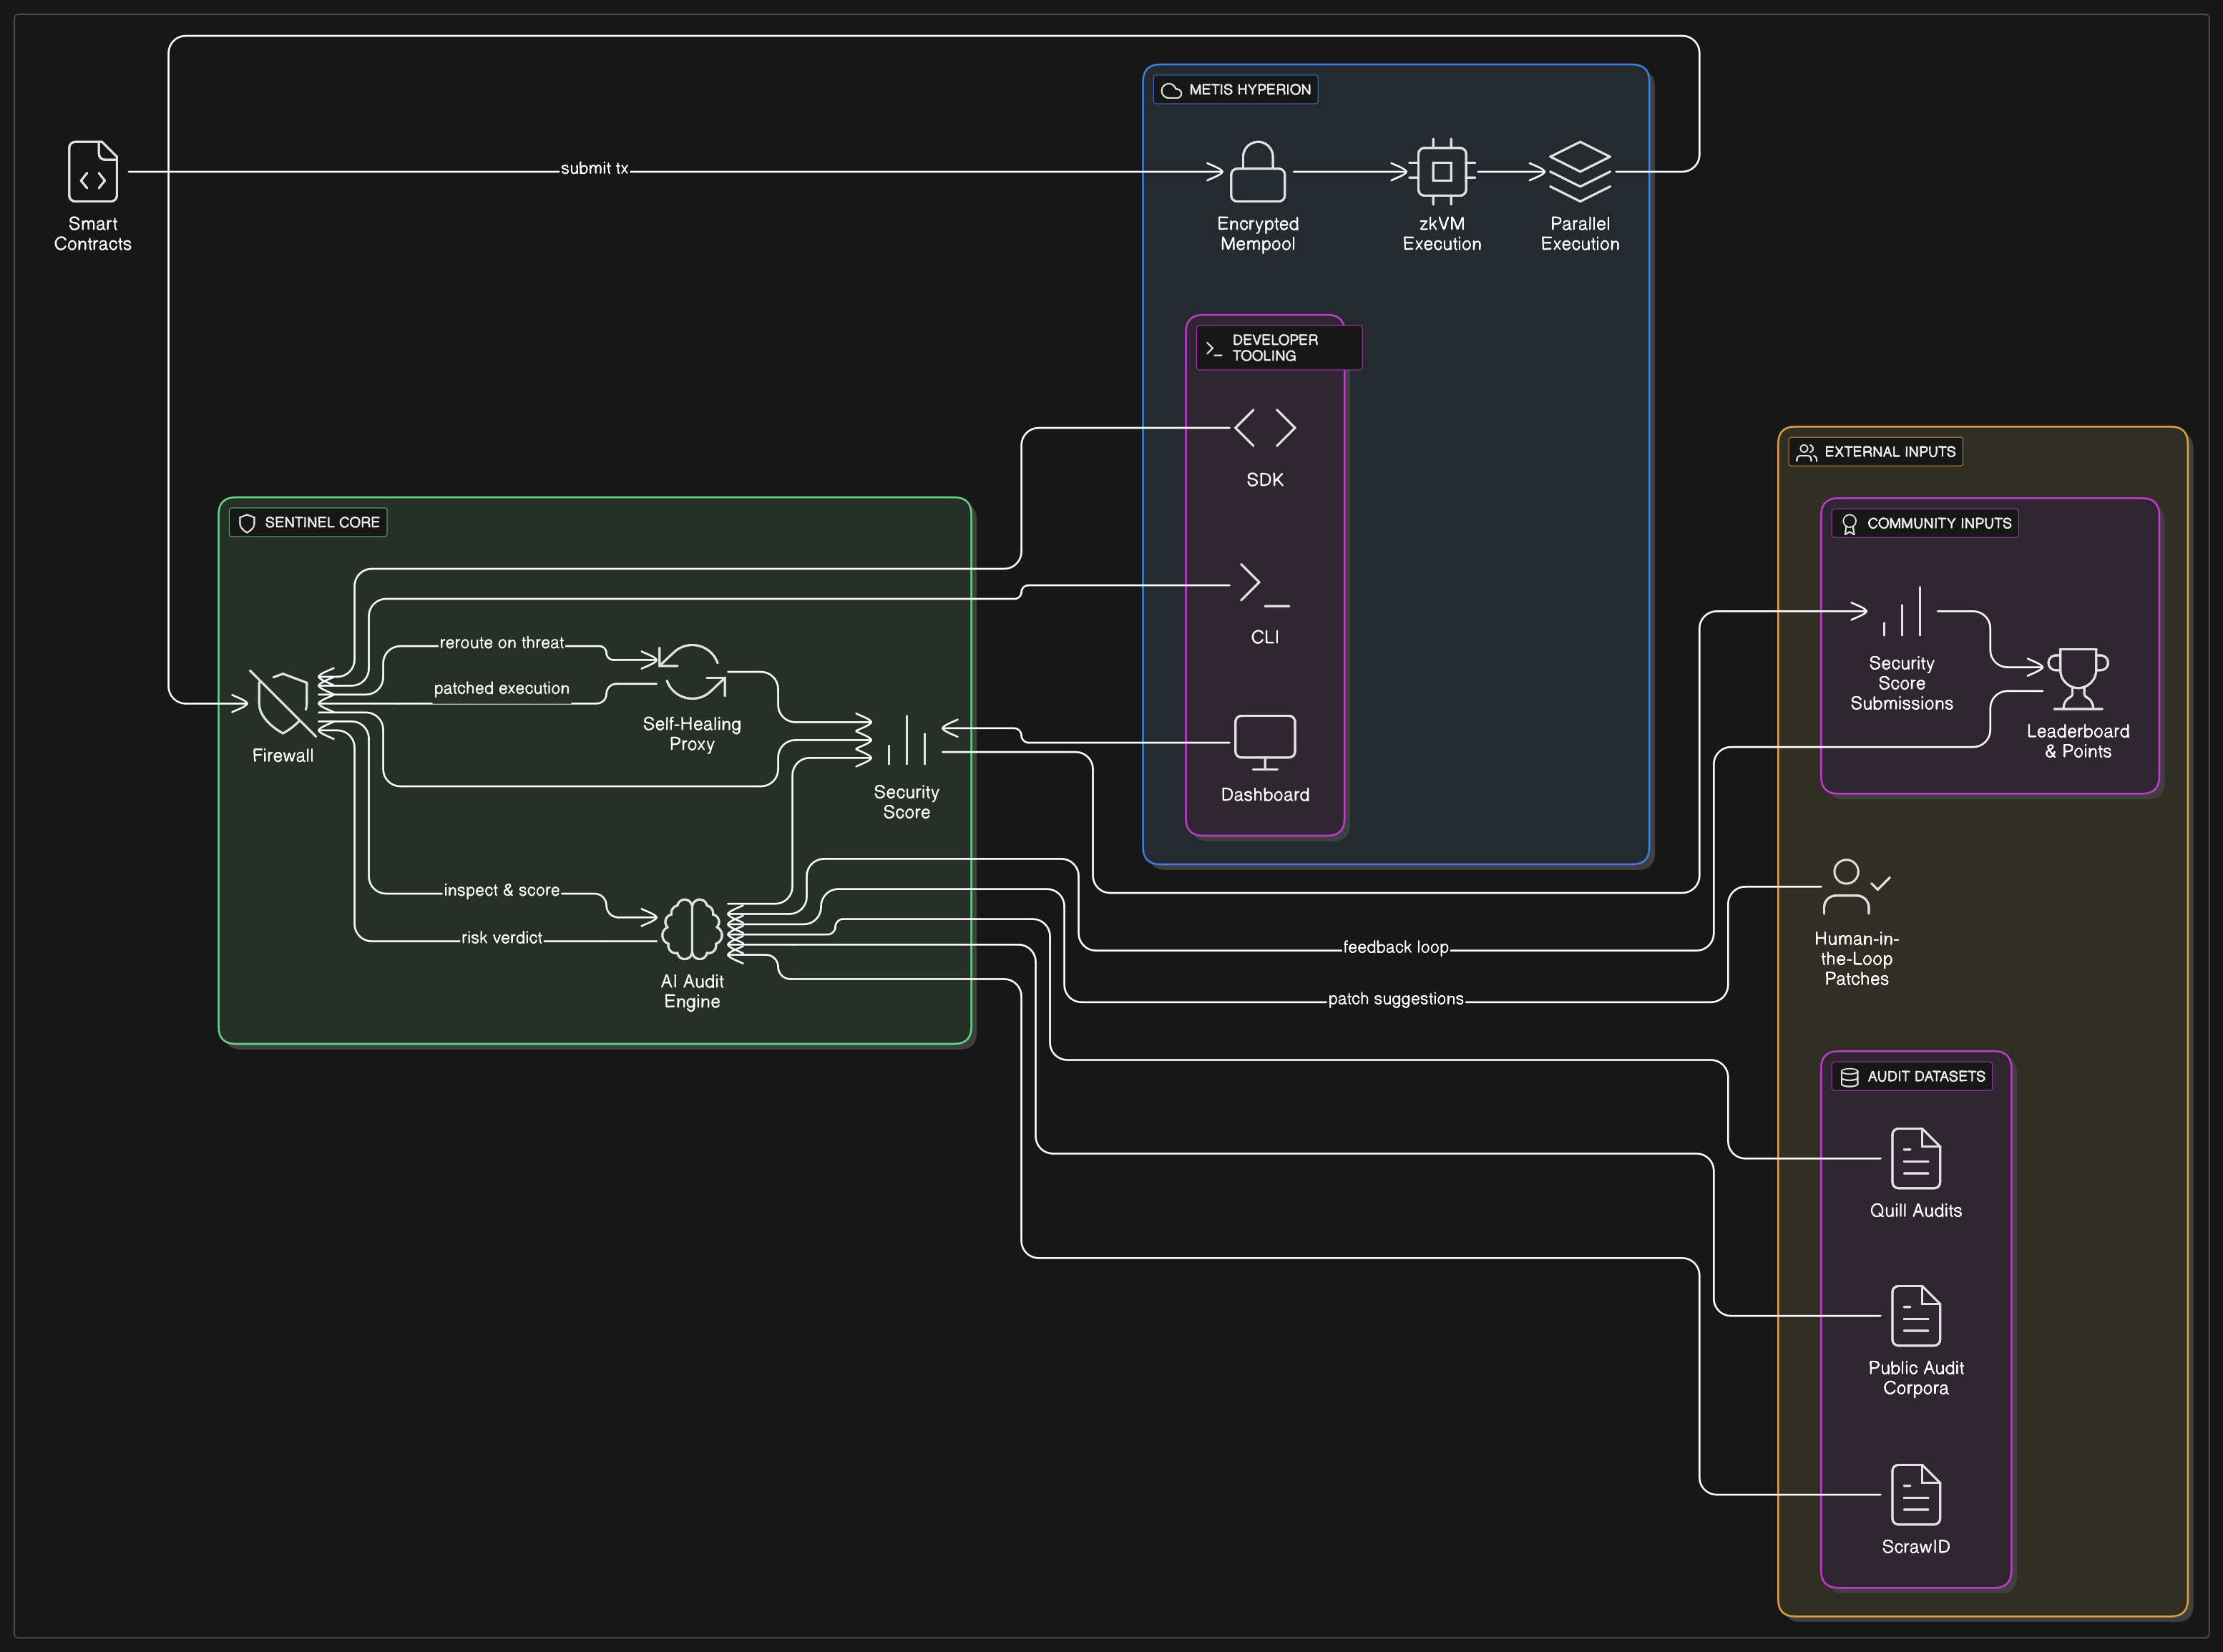The height and width of the screenshot is (1652, 2223).
Task: Click the shield icon in Sentinel Core header
Action: click(x=247, y=523)
